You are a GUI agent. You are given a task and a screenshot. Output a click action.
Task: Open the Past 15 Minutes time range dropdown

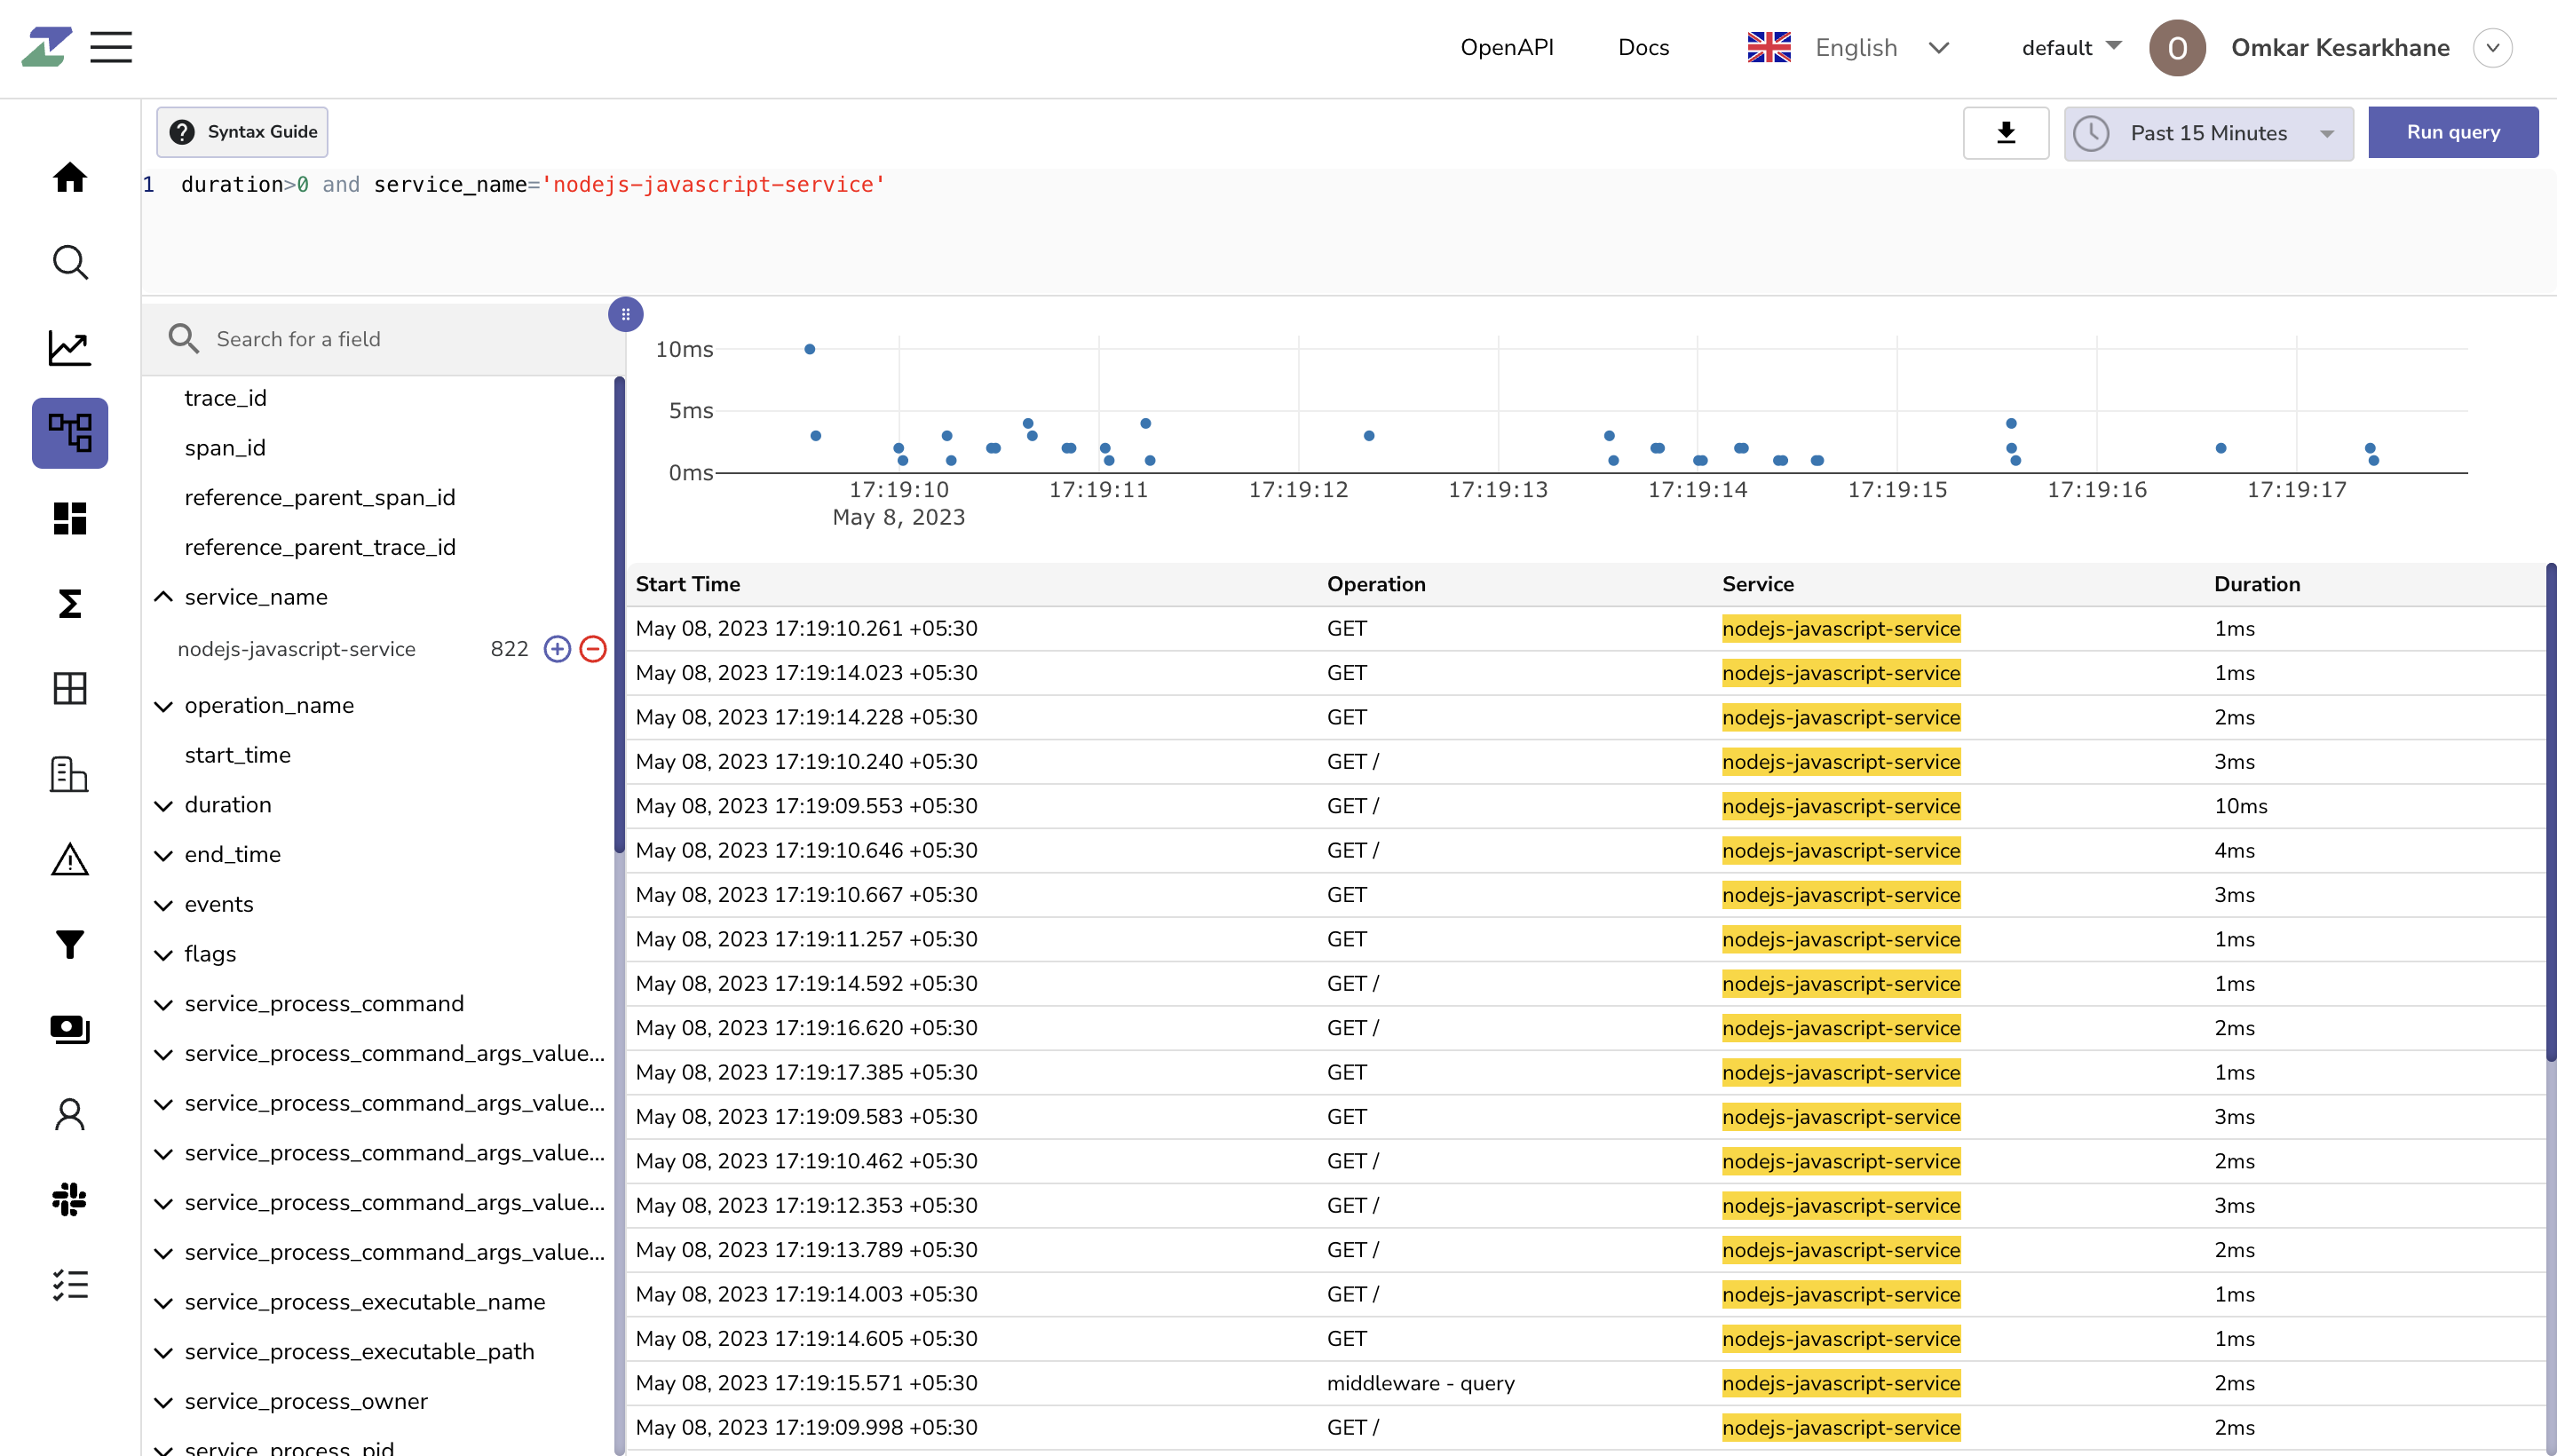pos(2206,132)
